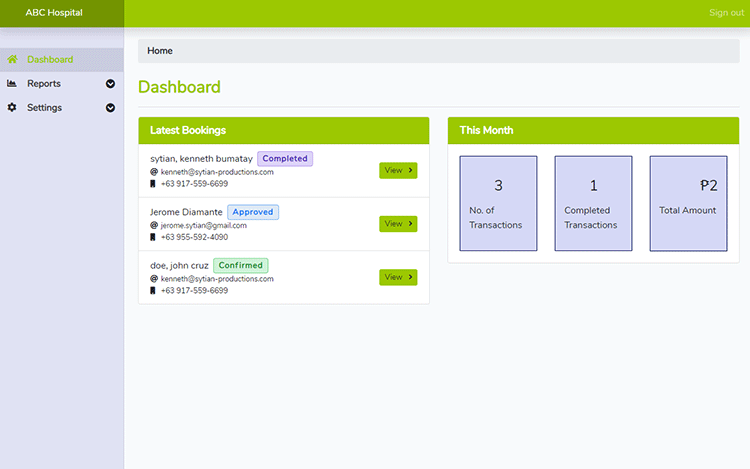Click the Completed status badge
The image size is (750, 469).
coord(285,159)
